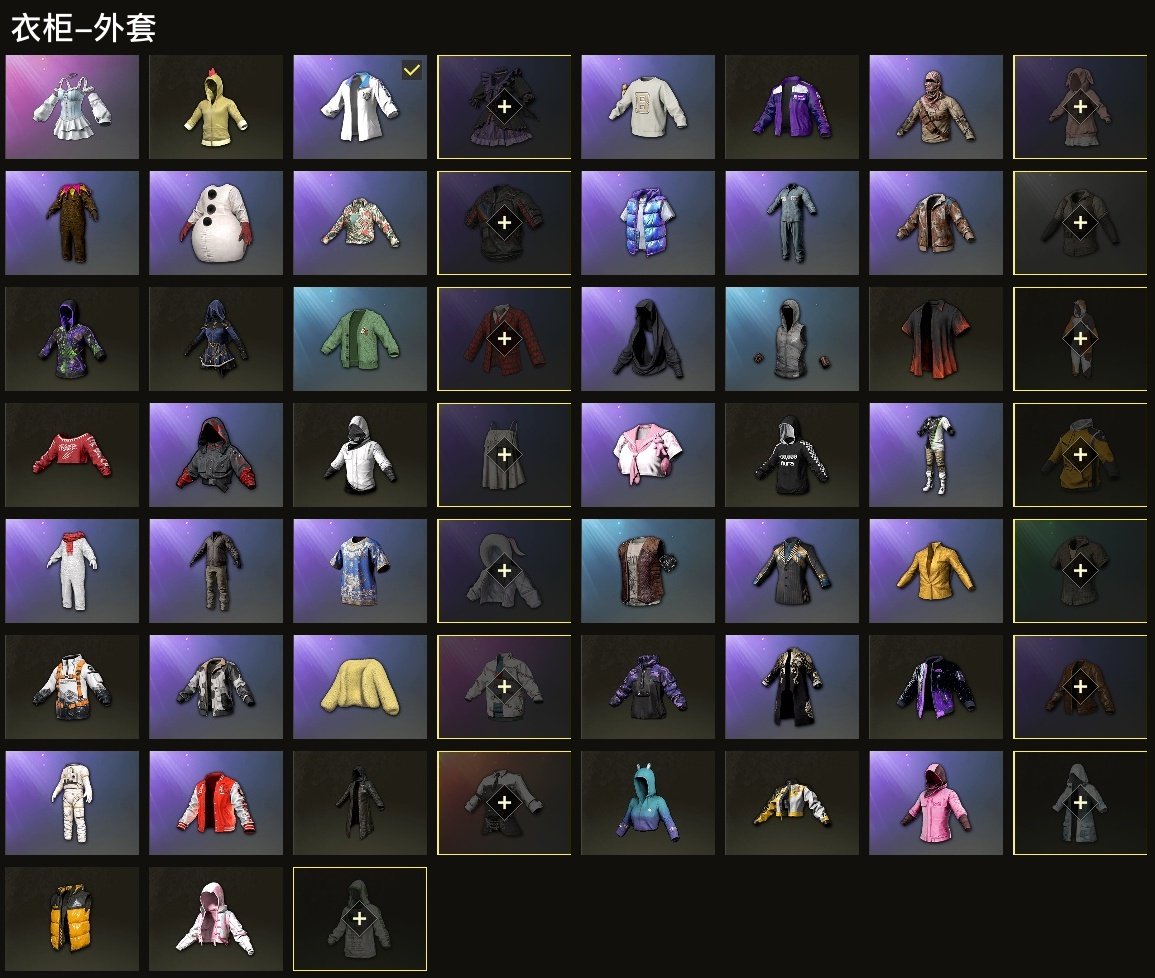Screen dimensions: 1155x978
Task: Add the locked red plaid jacket
Action: (504, 339)
